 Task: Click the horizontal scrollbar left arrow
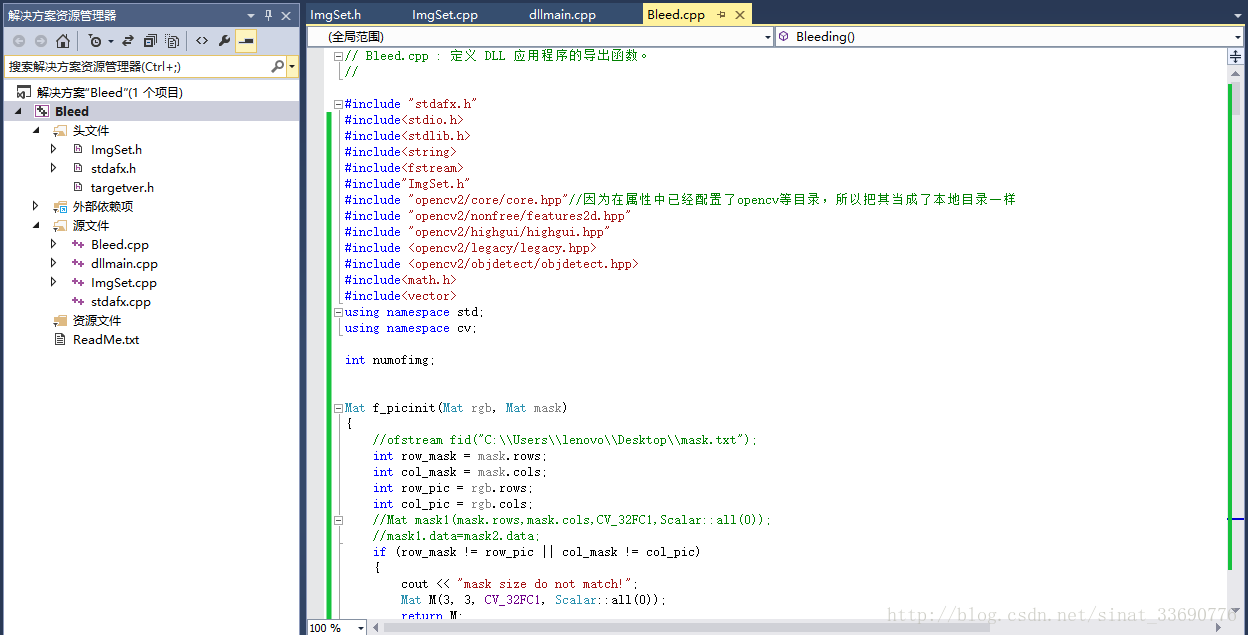click(376, 627)
